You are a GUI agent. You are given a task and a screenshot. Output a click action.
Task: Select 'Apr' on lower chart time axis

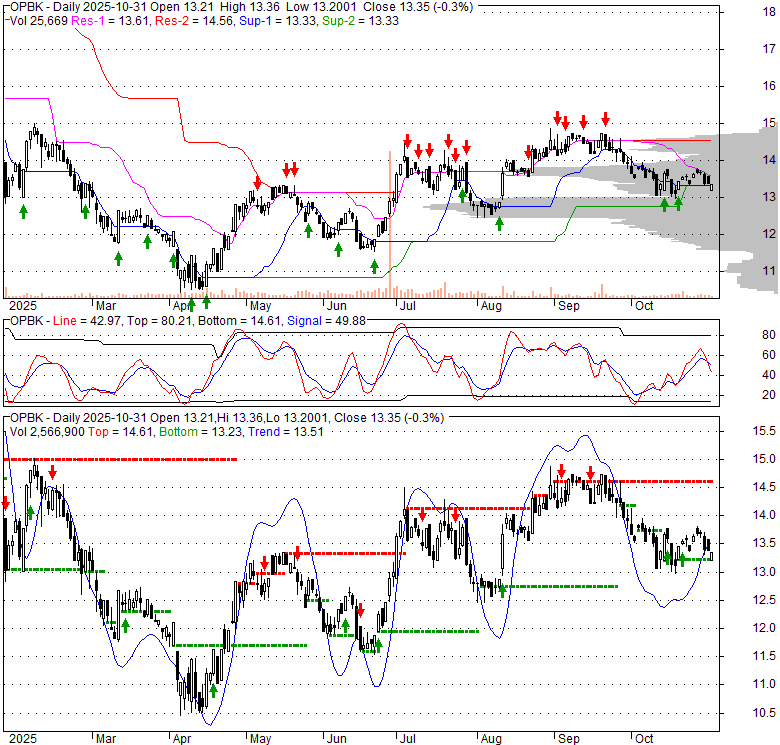point(182,739)
